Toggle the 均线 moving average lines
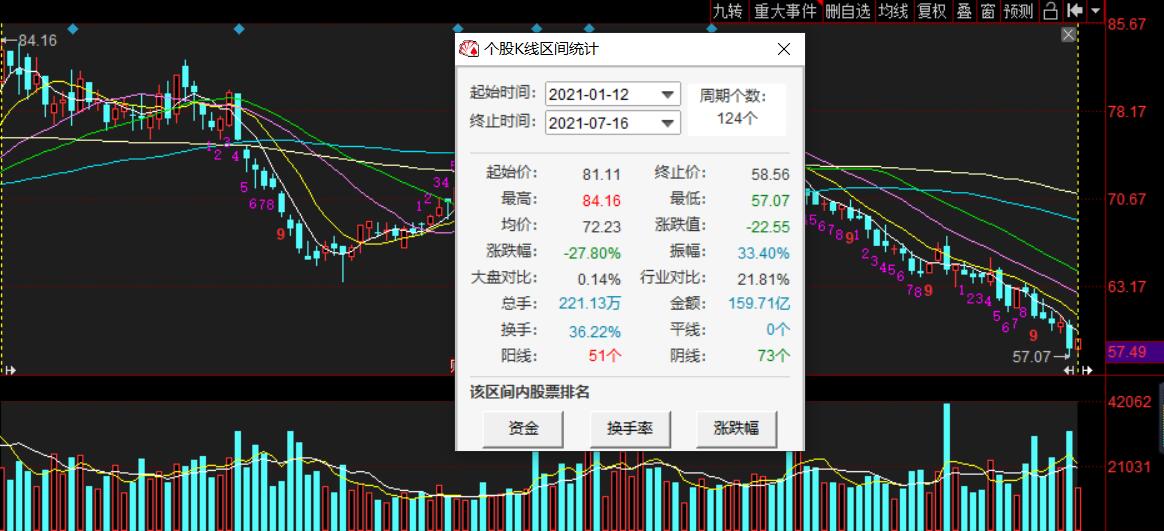The height and width of the screenshot is (531, 1164). coord(893,10)
